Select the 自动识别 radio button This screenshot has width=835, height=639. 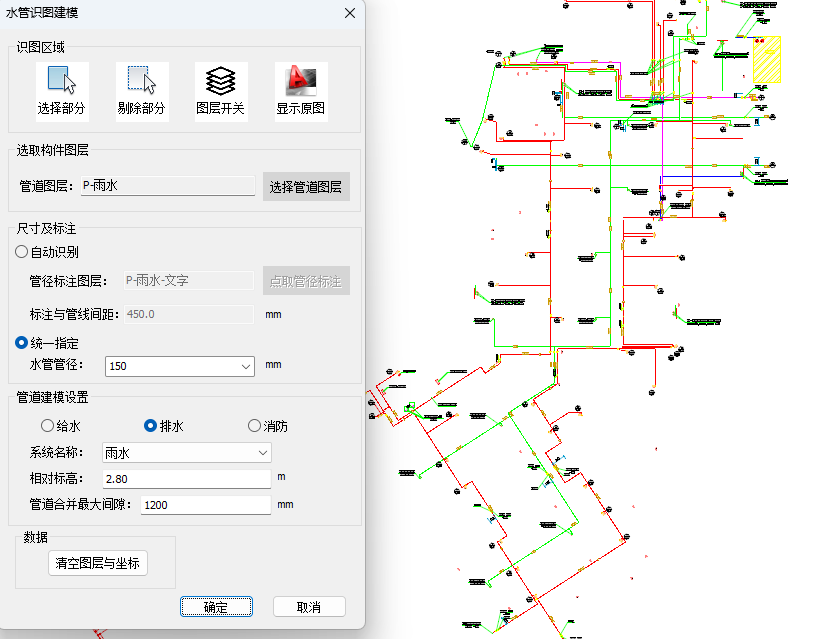(21, 251)
